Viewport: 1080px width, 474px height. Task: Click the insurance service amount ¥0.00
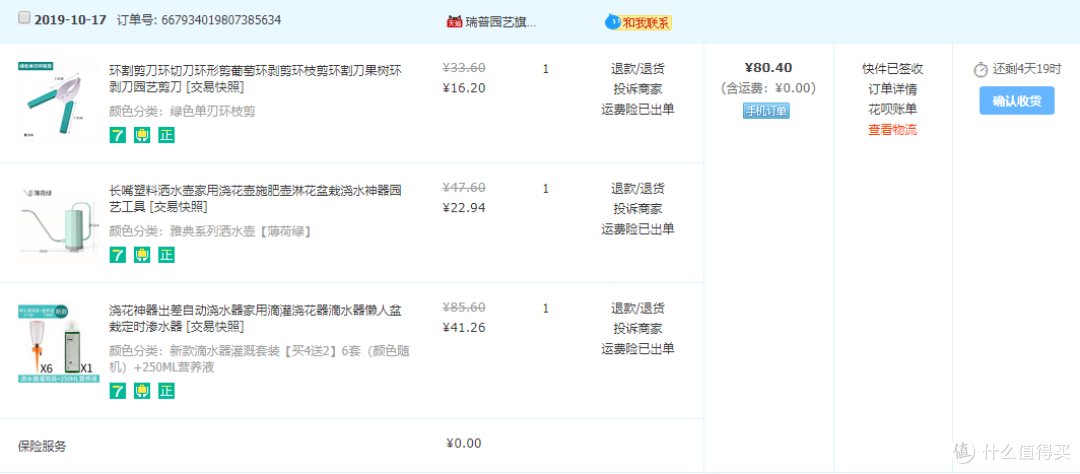(464, 443)
